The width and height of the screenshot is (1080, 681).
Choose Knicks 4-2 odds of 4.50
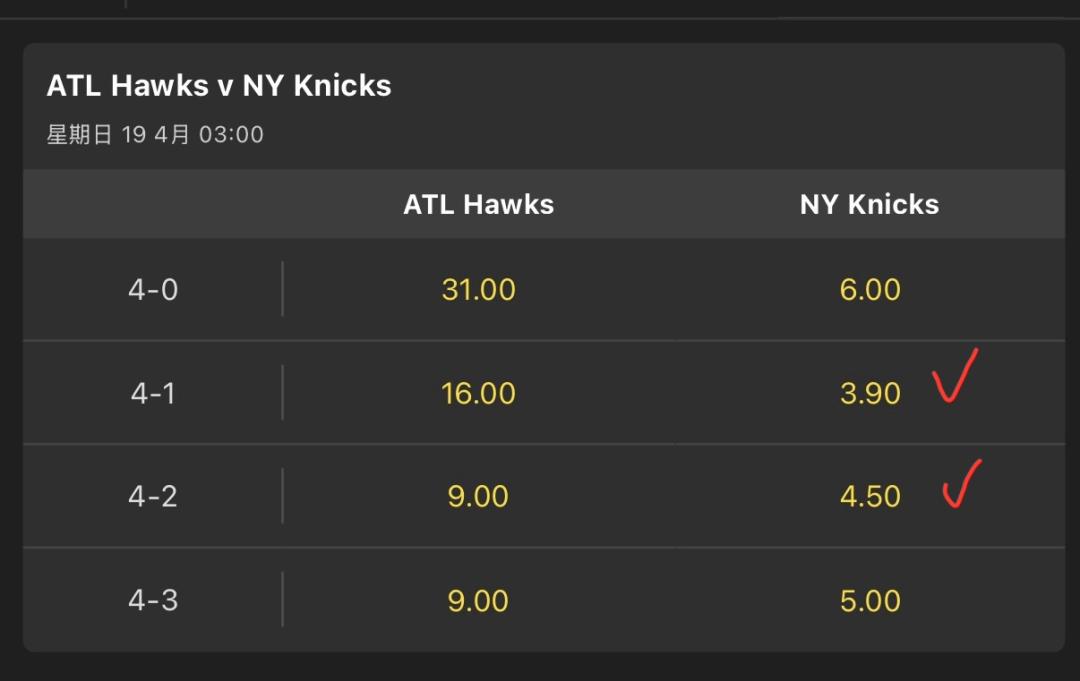point(870,496)
